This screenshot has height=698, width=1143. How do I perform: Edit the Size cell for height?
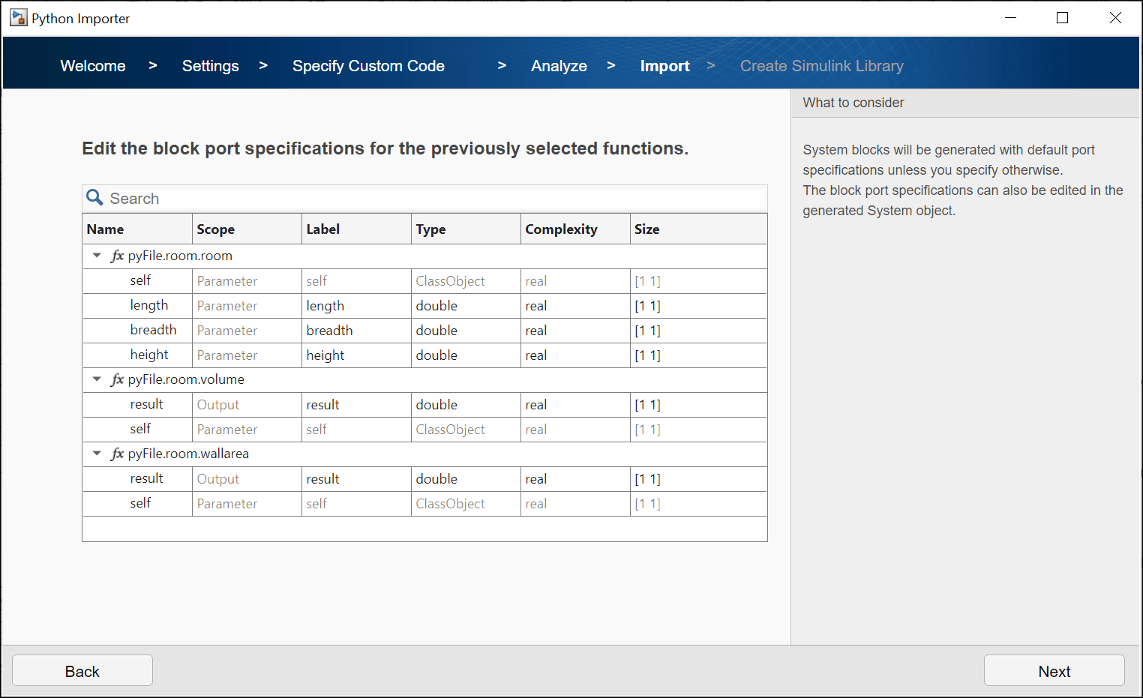coord(698,355)
